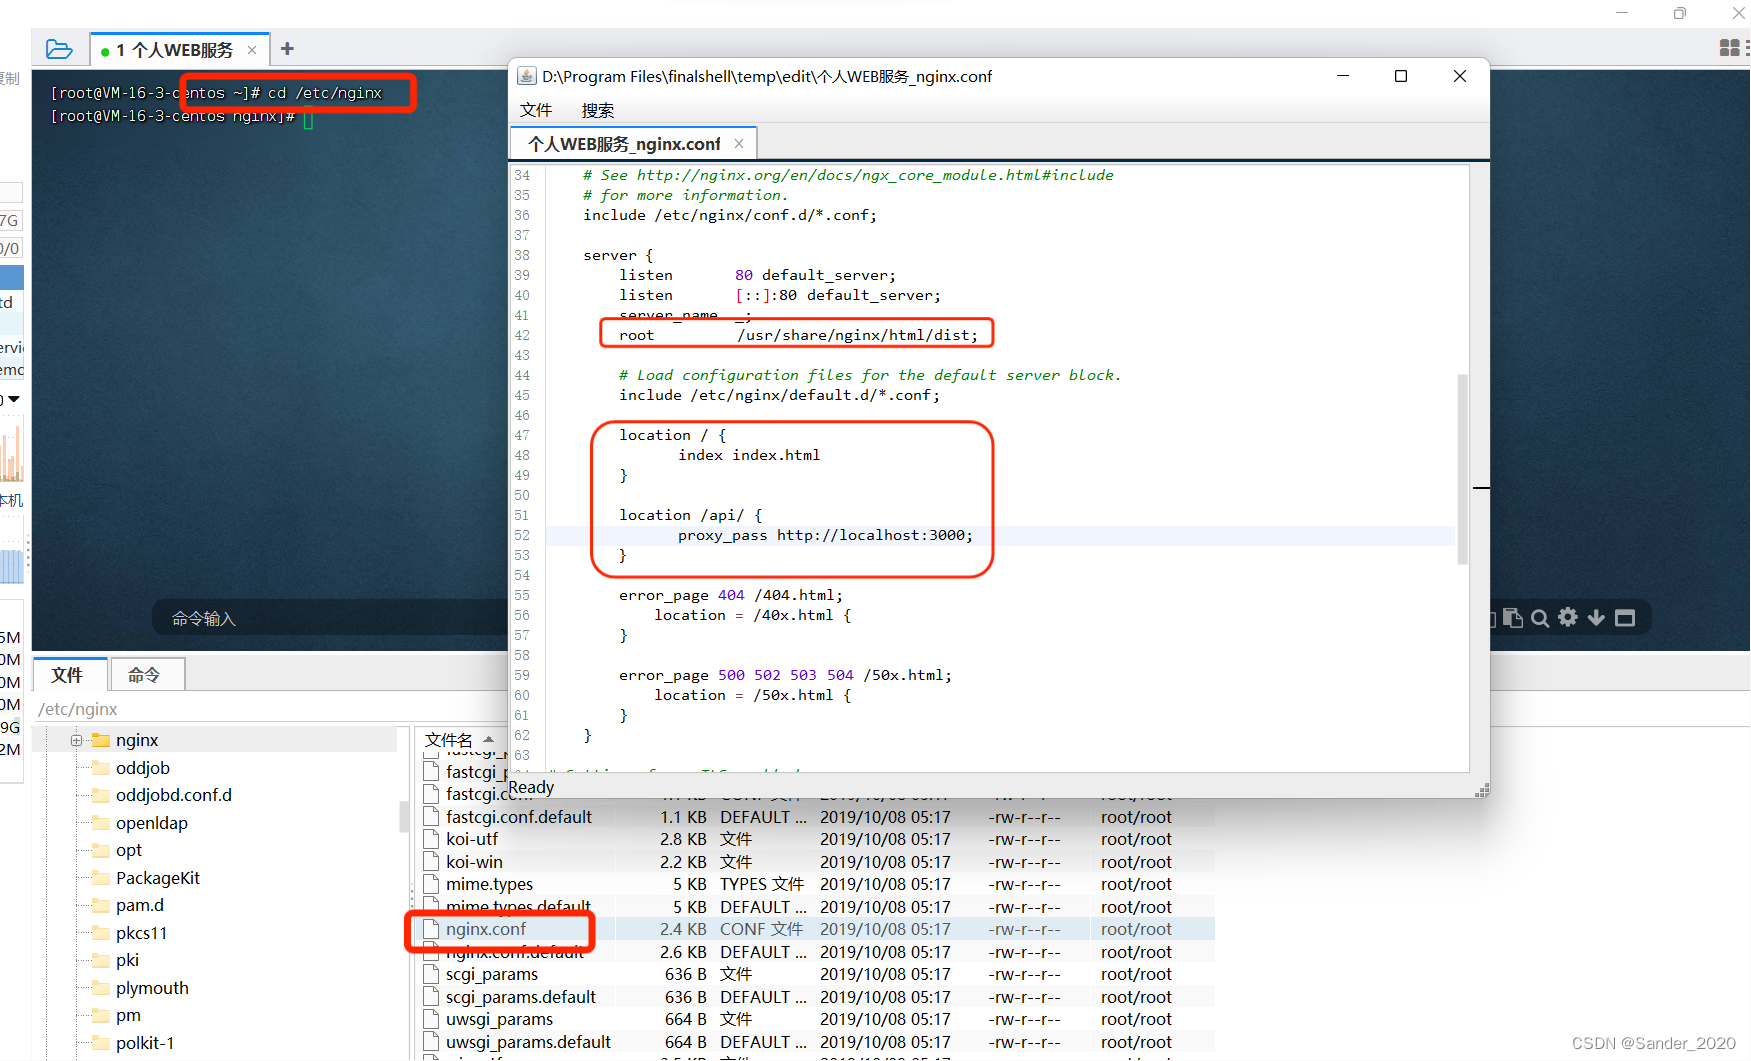Image resolution: width=1751 pixels, height=1061 pixels.
Task: Click the nginx.conf file icon
Action: (431, 929)
